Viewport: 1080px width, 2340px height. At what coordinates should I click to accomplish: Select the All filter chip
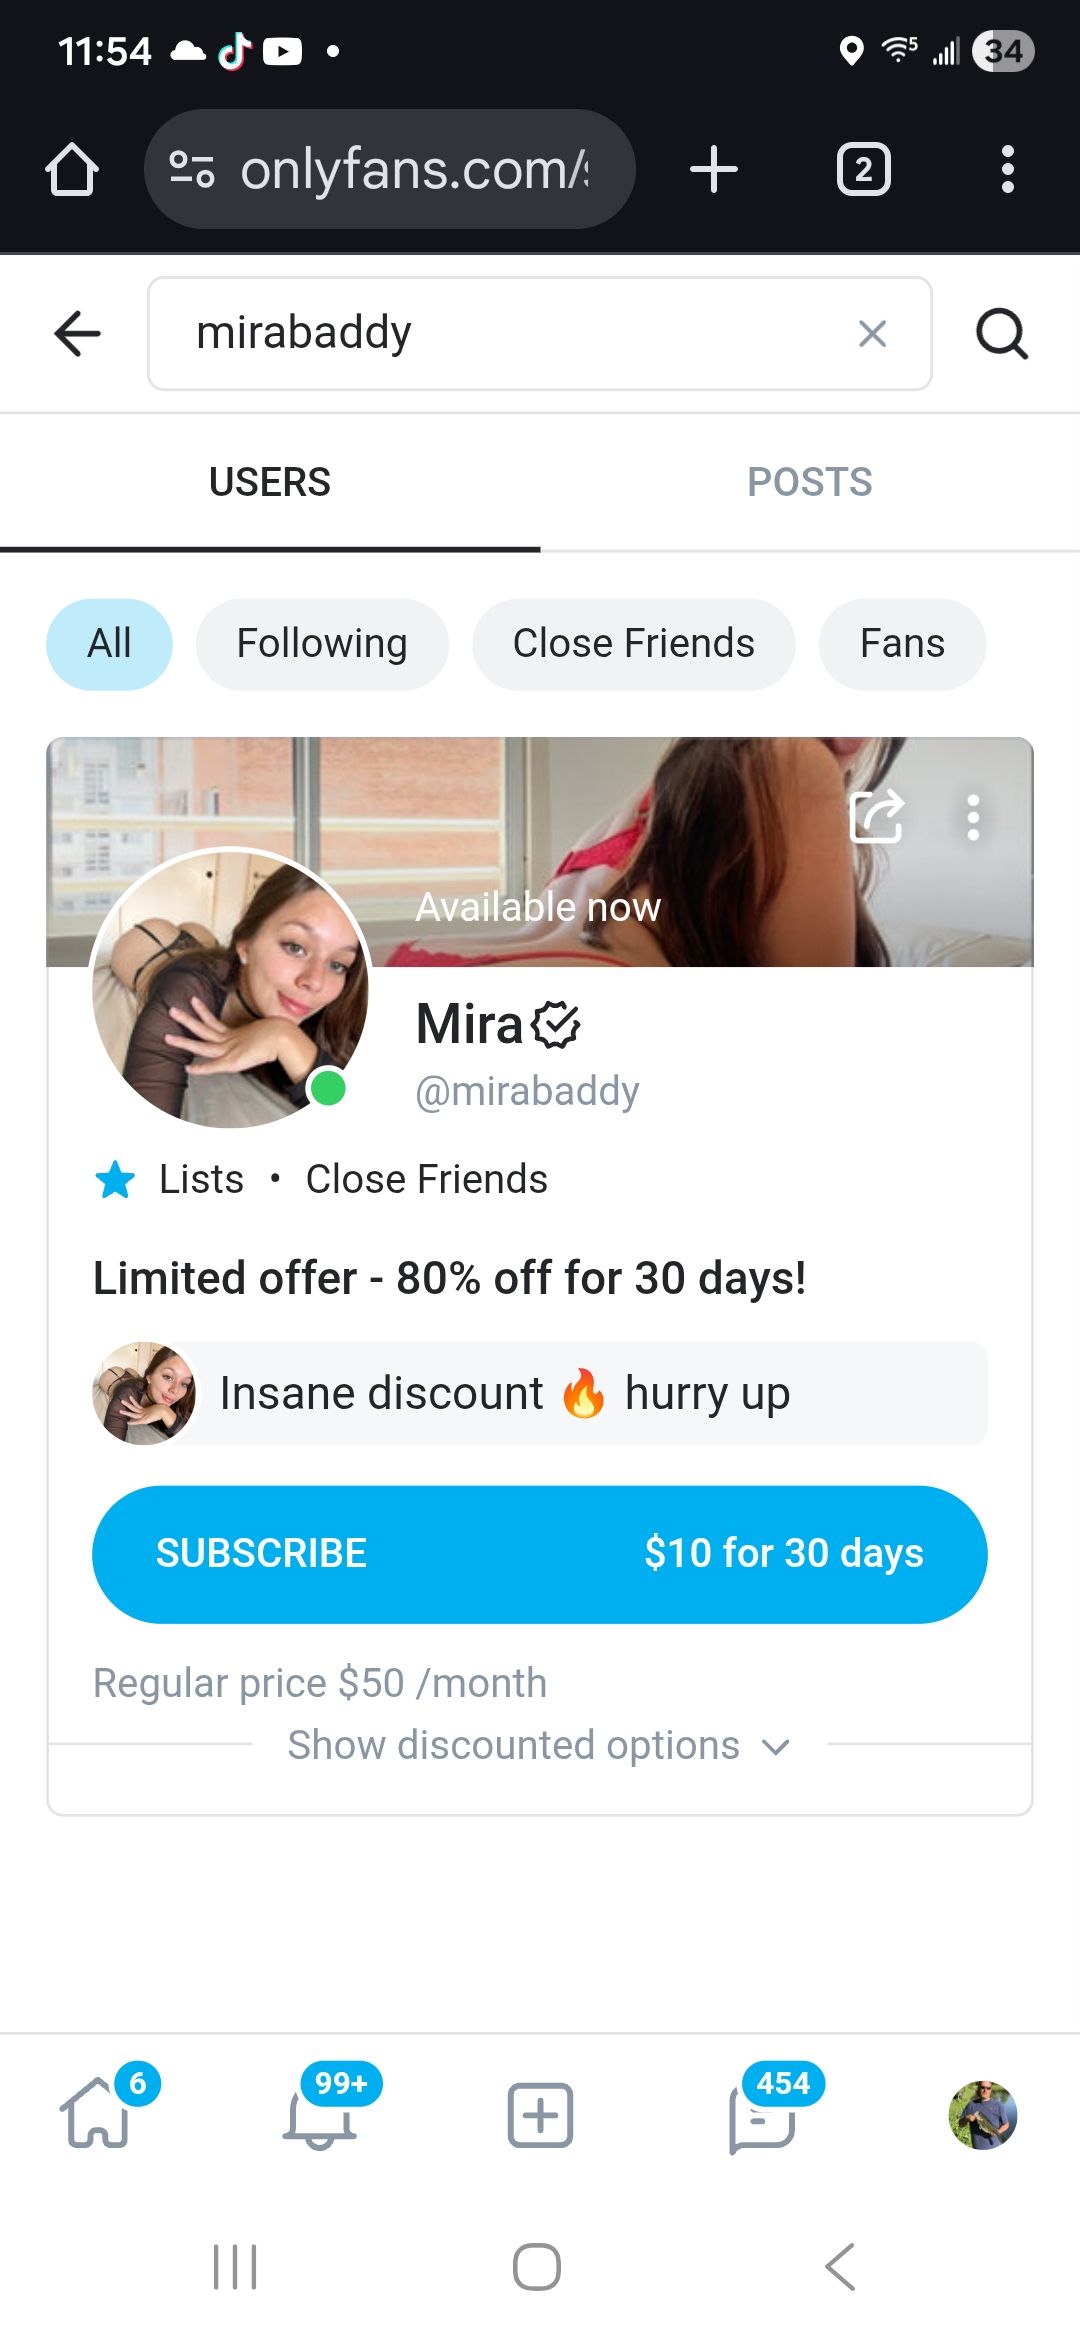pyautogui.click(x=109, y=644)
